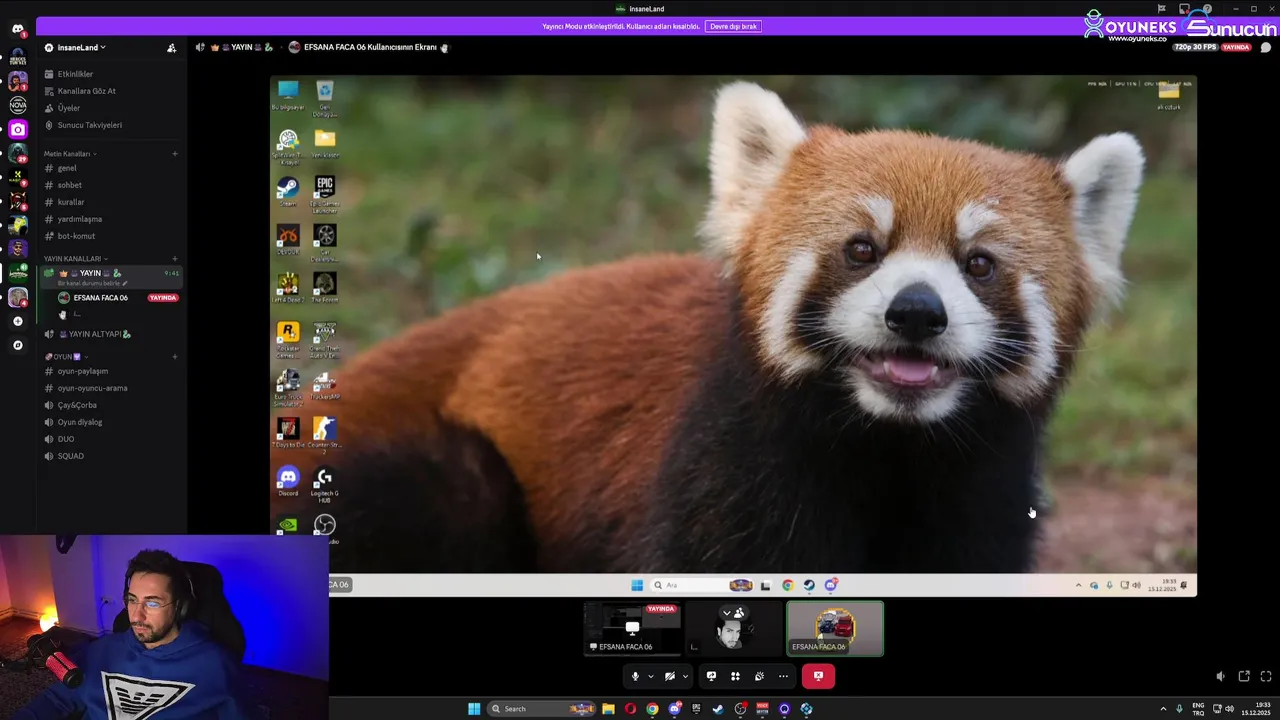The width and height of the screenshot is (1280, 720).
Task: Stop streaming with the red screen button
Action: coord(818,676)
